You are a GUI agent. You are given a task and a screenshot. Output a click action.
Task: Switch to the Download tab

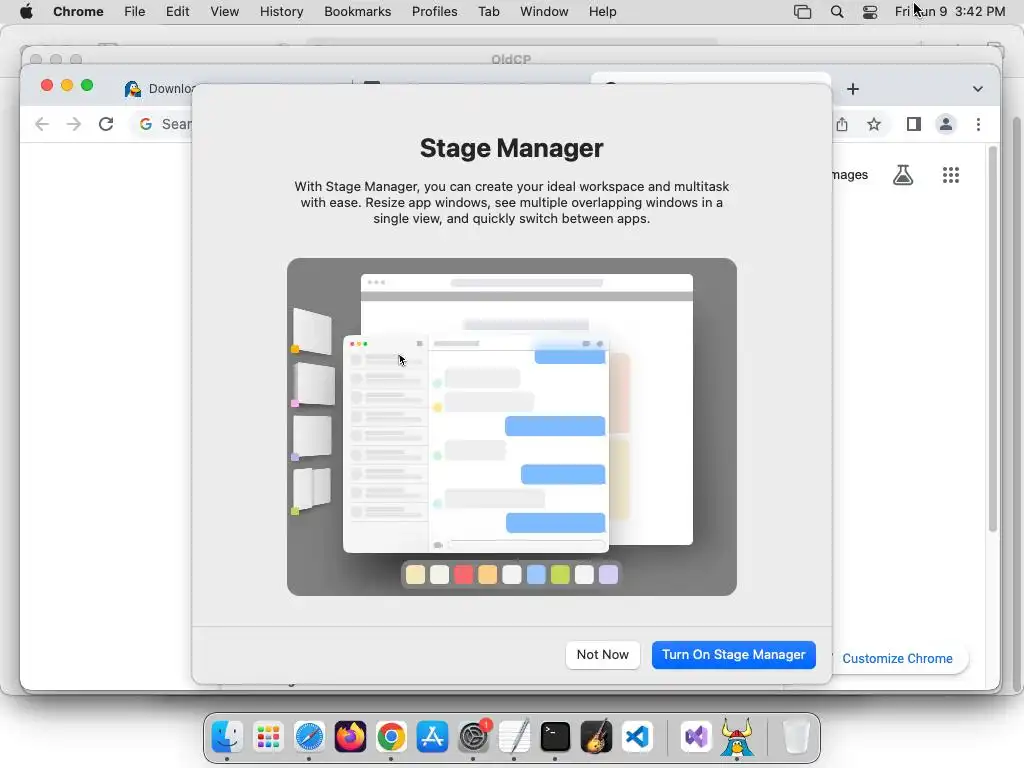[159, 89]
